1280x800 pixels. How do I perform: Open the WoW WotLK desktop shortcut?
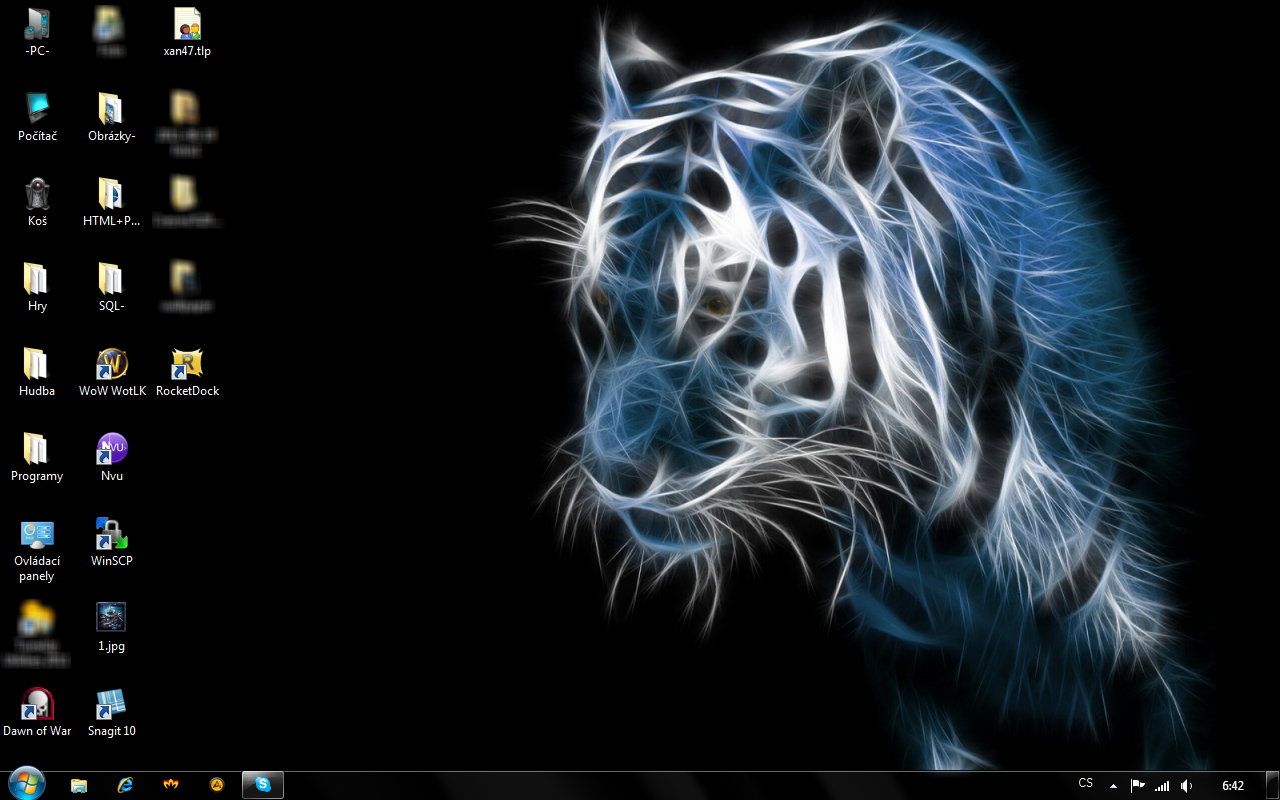[x=112, y=364]
